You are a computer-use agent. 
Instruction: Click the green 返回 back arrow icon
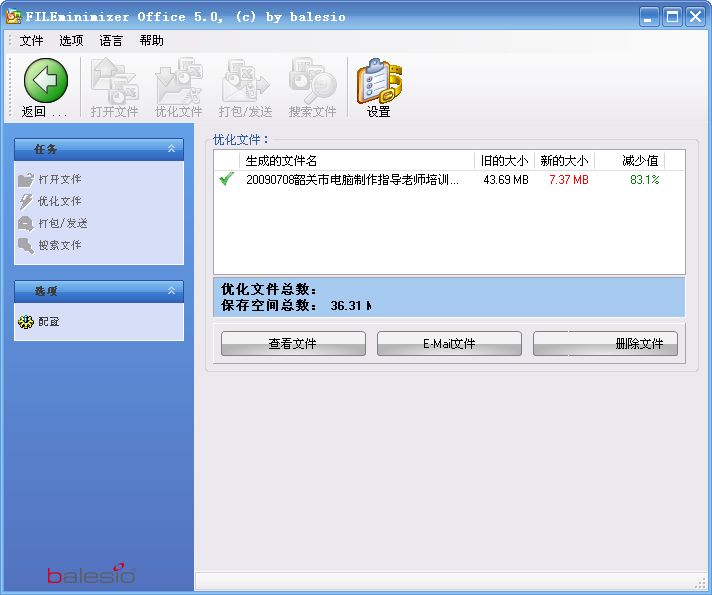45,80
